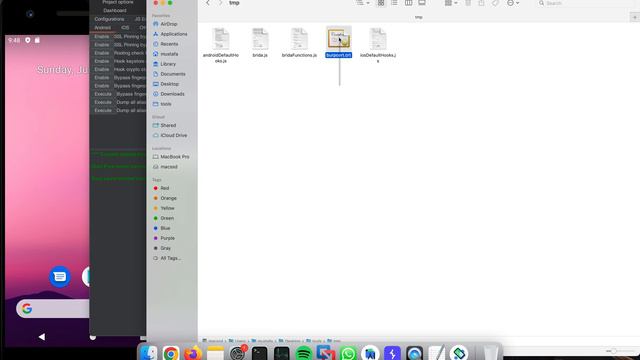Enable the Hook crypto option
Image resolution: width=640 pixels, height=360 pixels.
point(102,69)
